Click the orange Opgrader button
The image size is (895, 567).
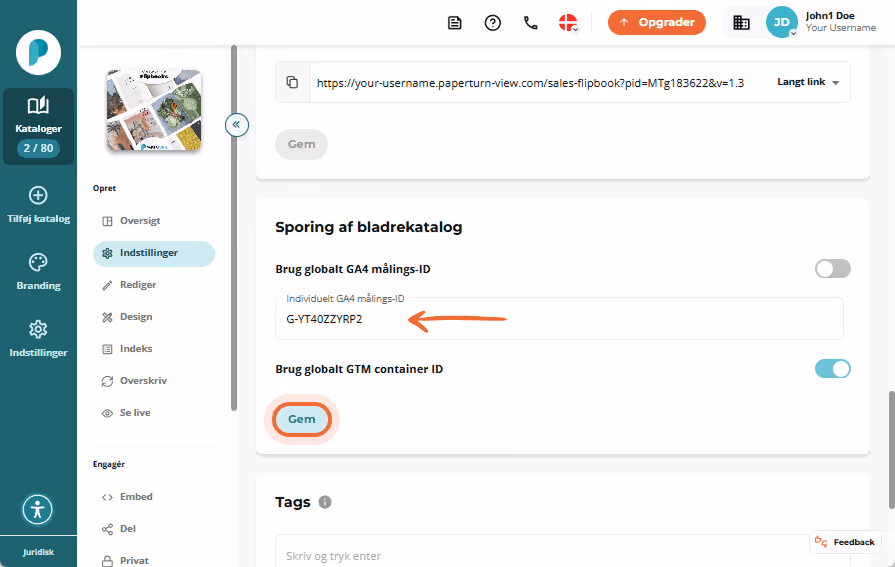tap(656, 22)
